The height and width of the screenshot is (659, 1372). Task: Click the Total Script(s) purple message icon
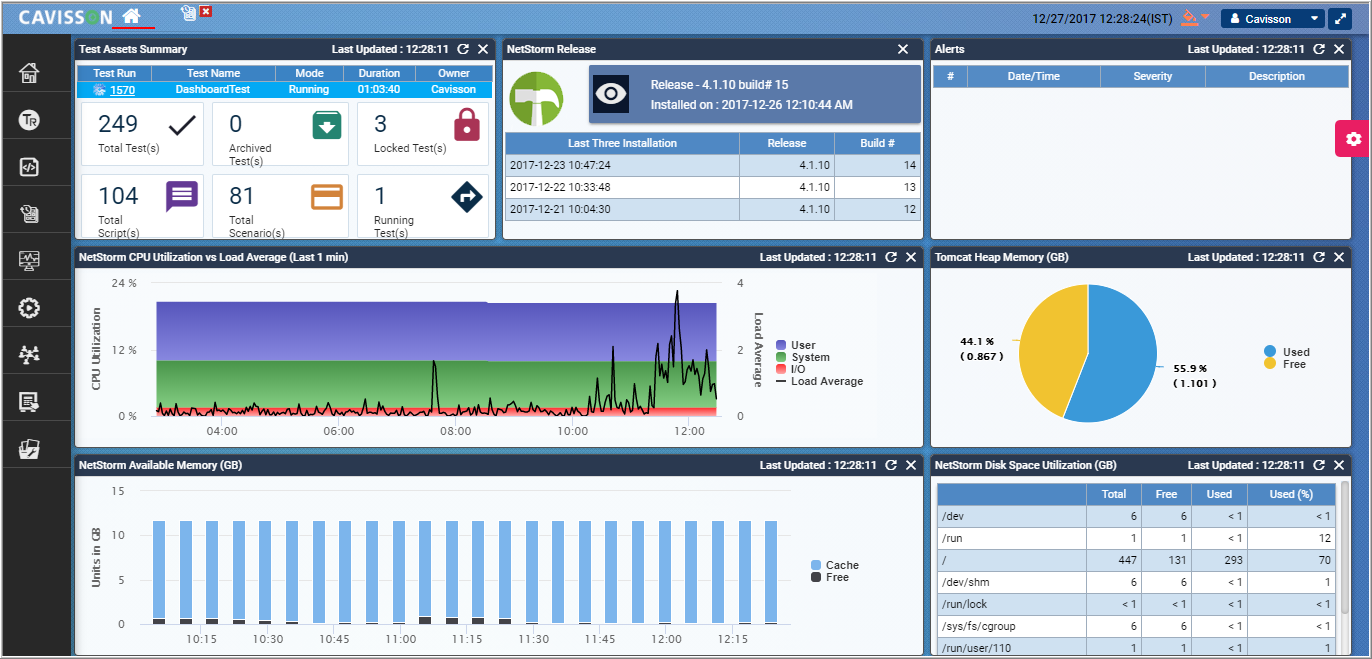point(182,197)
